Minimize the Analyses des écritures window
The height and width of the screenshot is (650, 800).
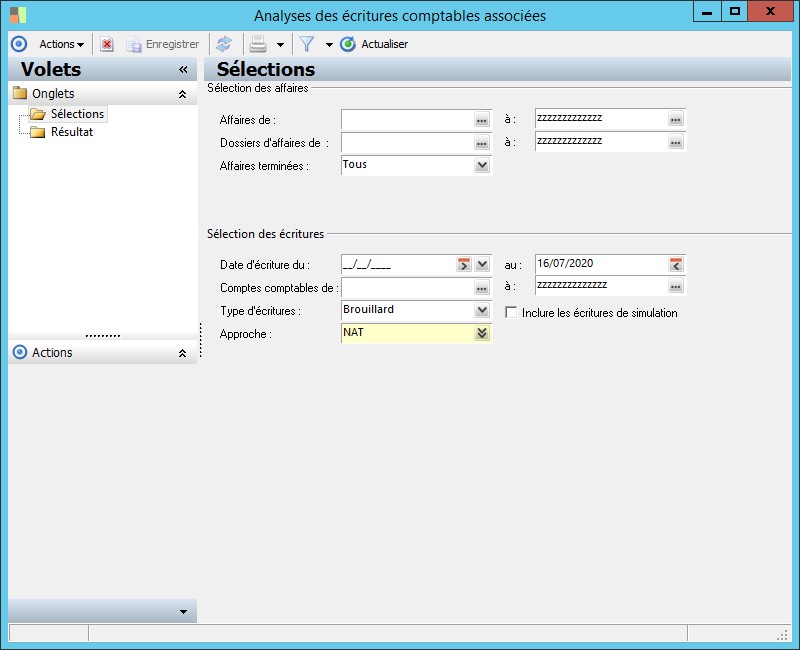pos(707,12)
